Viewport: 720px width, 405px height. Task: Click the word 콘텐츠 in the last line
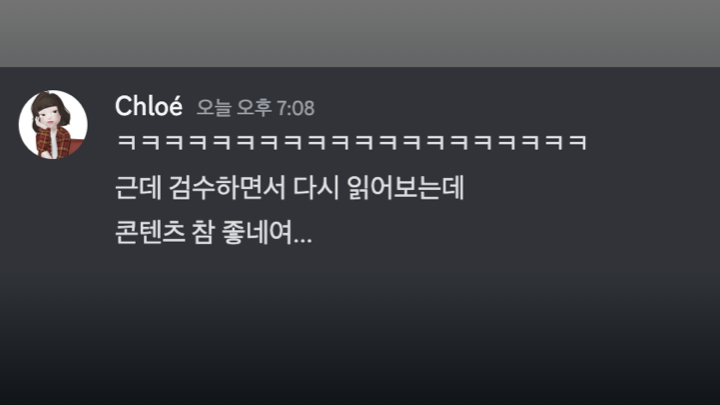[x=149, y=232]
